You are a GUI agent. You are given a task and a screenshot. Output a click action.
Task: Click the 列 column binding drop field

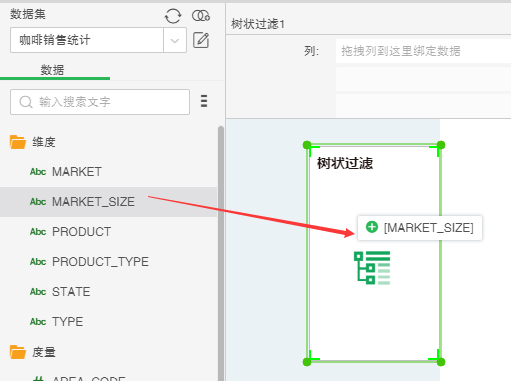(423, 51)
